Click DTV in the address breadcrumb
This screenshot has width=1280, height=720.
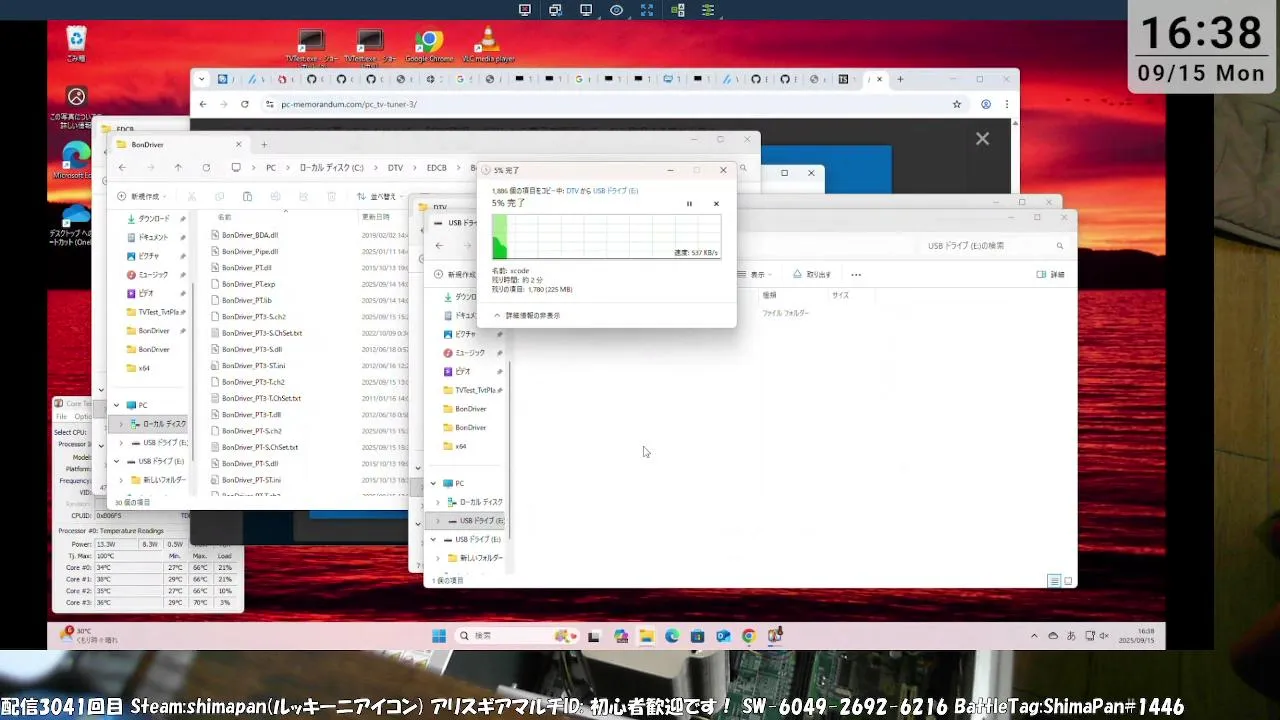395,168
